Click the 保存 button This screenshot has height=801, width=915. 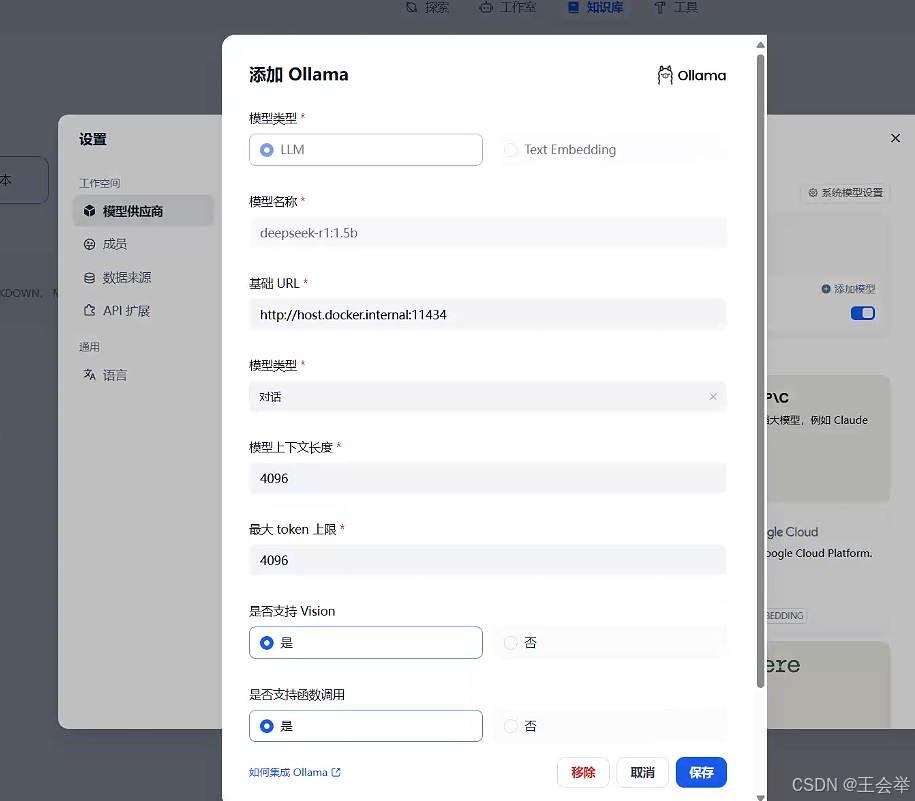point(701,772)
